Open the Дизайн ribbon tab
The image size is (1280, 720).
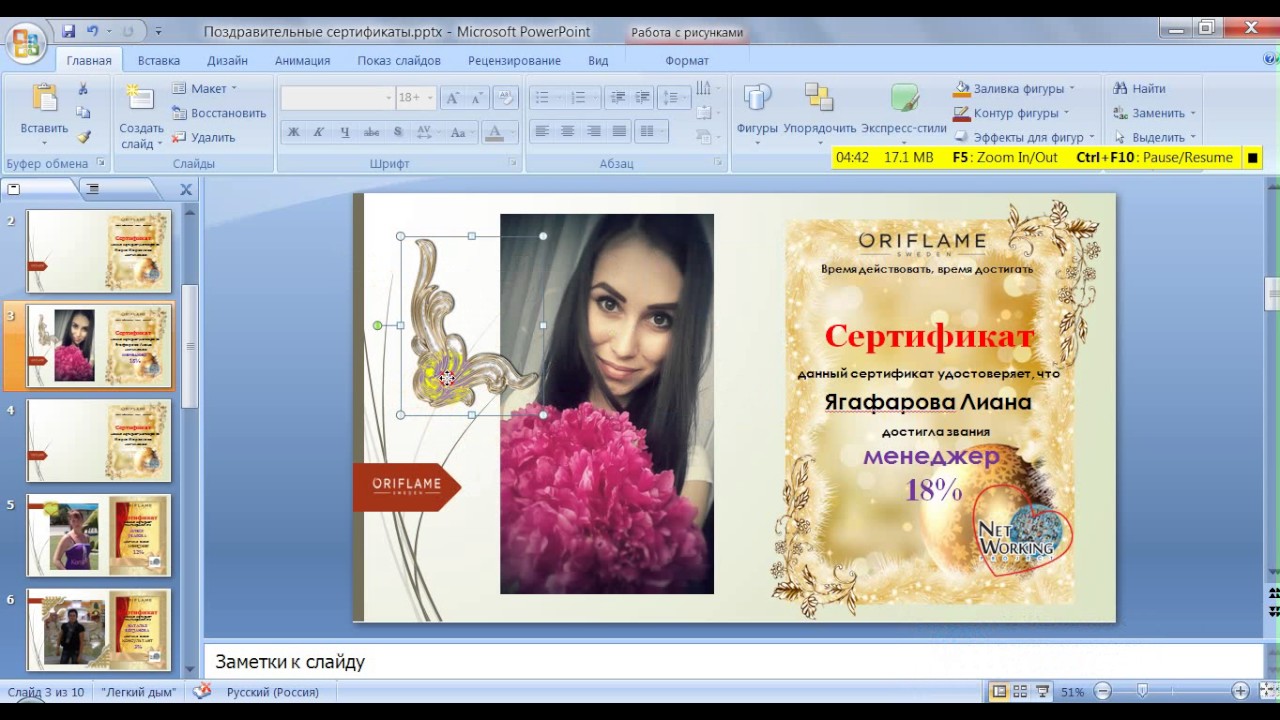pos(227,60)
